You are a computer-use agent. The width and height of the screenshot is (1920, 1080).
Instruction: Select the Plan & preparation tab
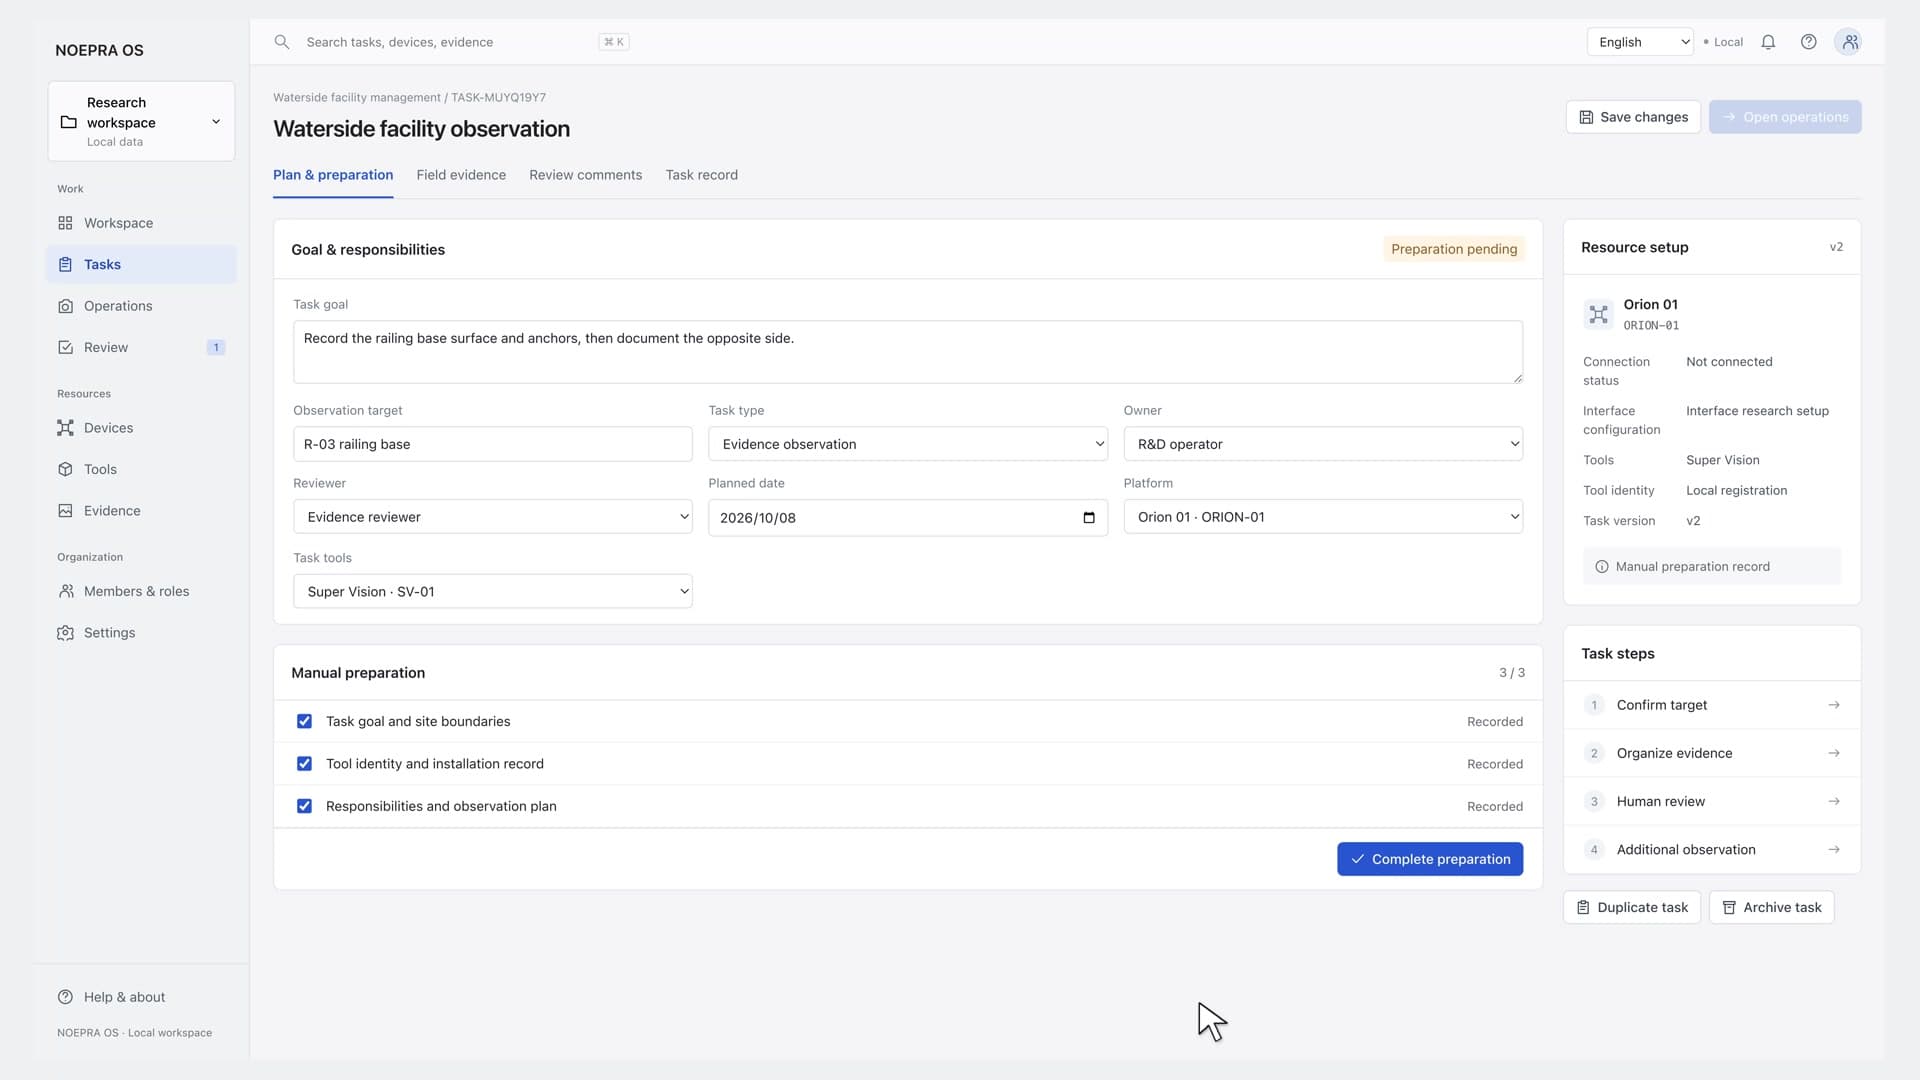click(333, 175)
